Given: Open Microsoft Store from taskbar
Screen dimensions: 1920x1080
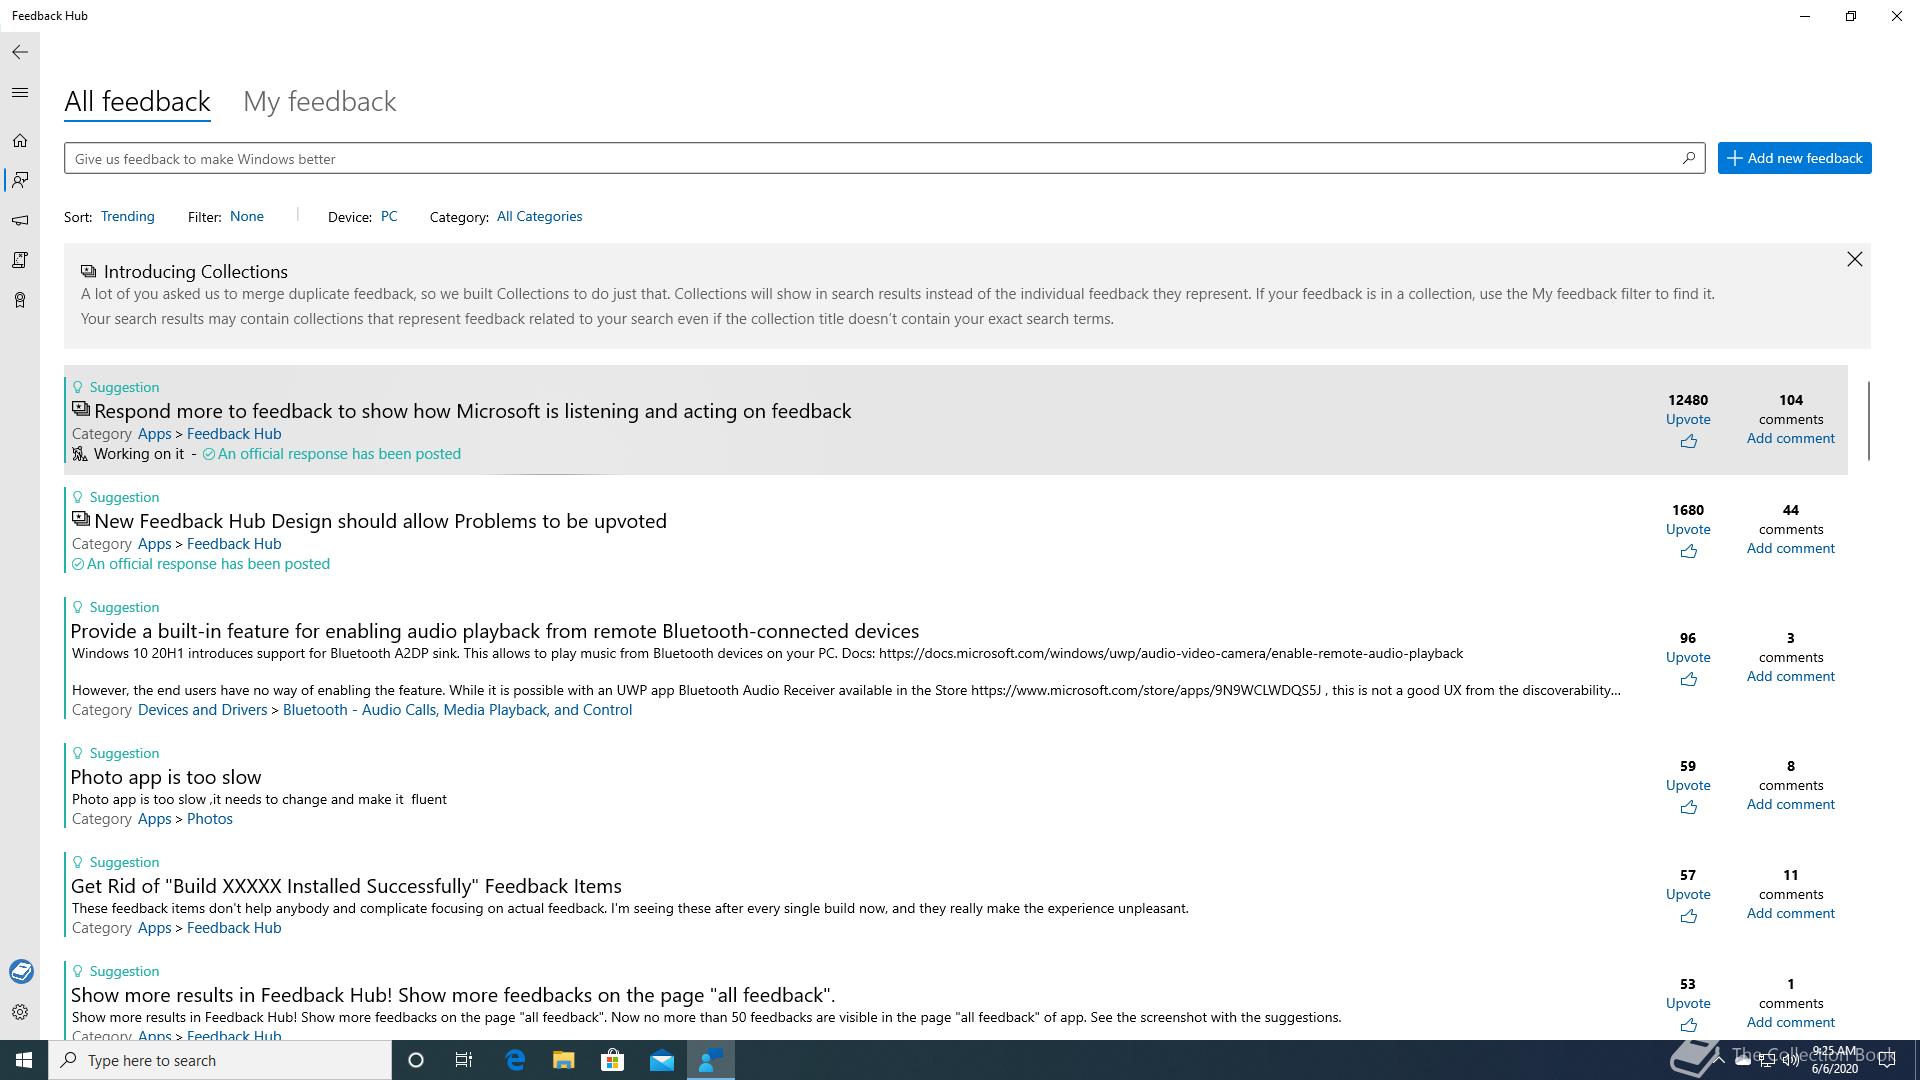Looking at the screenshot, I should 612,1060.
